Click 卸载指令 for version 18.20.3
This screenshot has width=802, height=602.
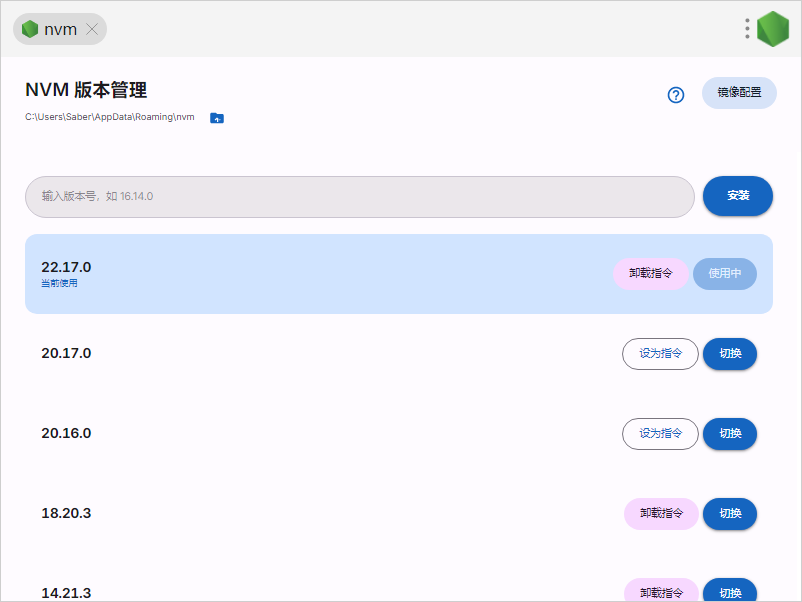pos(661,514)
